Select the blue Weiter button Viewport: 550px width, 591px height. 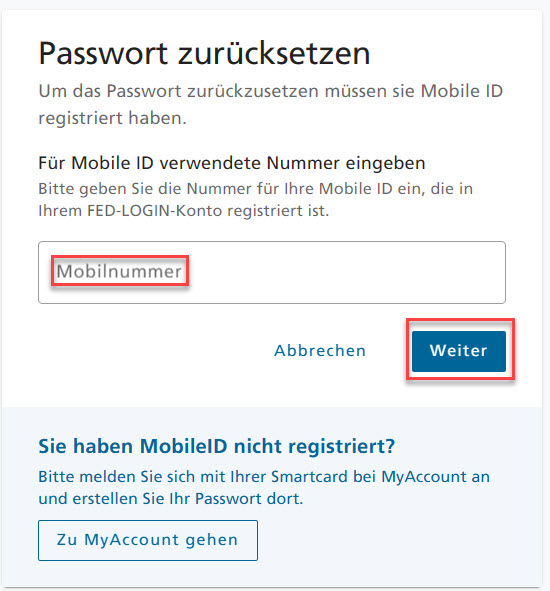tap(459, 351)
